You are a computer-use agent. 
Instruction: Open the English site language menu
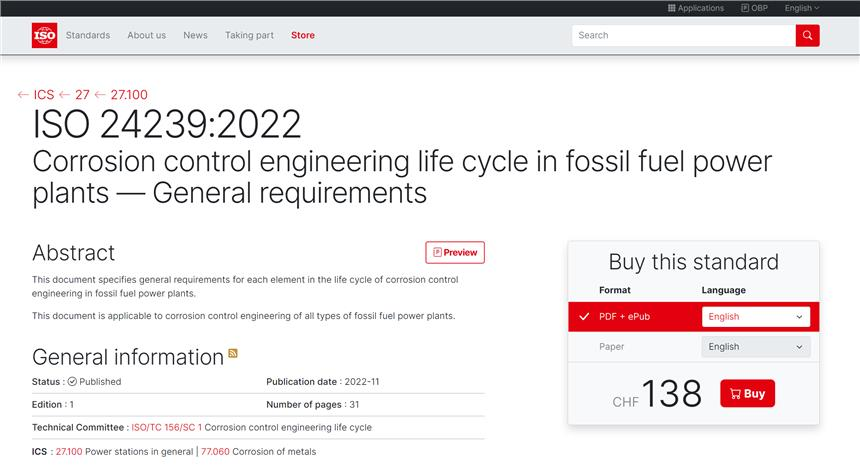point(801,8)
